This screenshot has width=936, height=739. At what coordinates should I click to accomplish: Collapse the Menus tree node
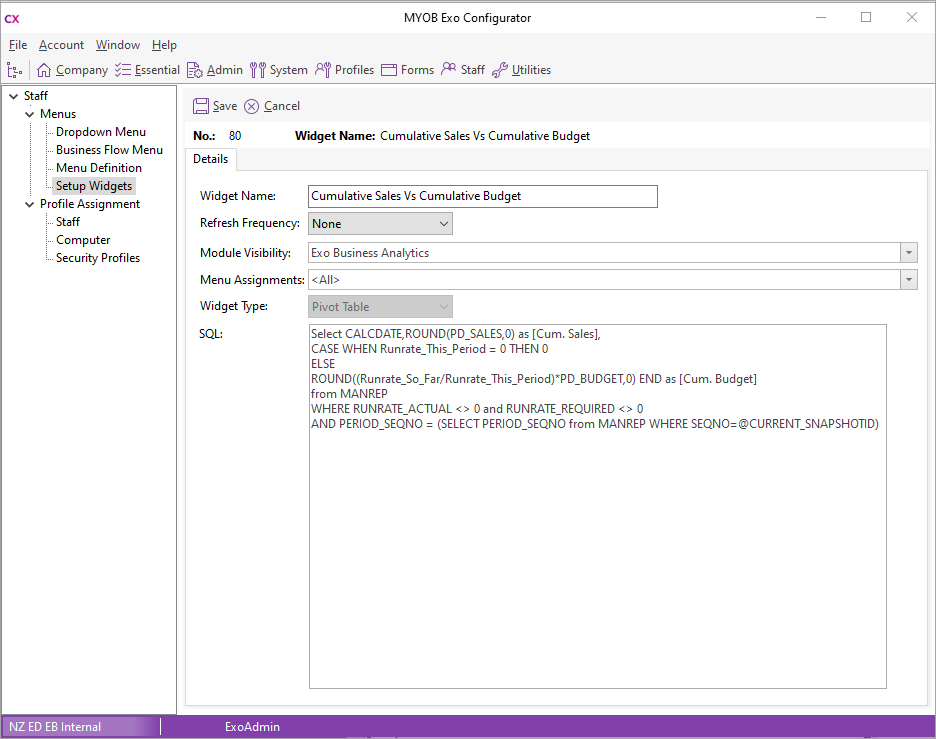point(30,114)
